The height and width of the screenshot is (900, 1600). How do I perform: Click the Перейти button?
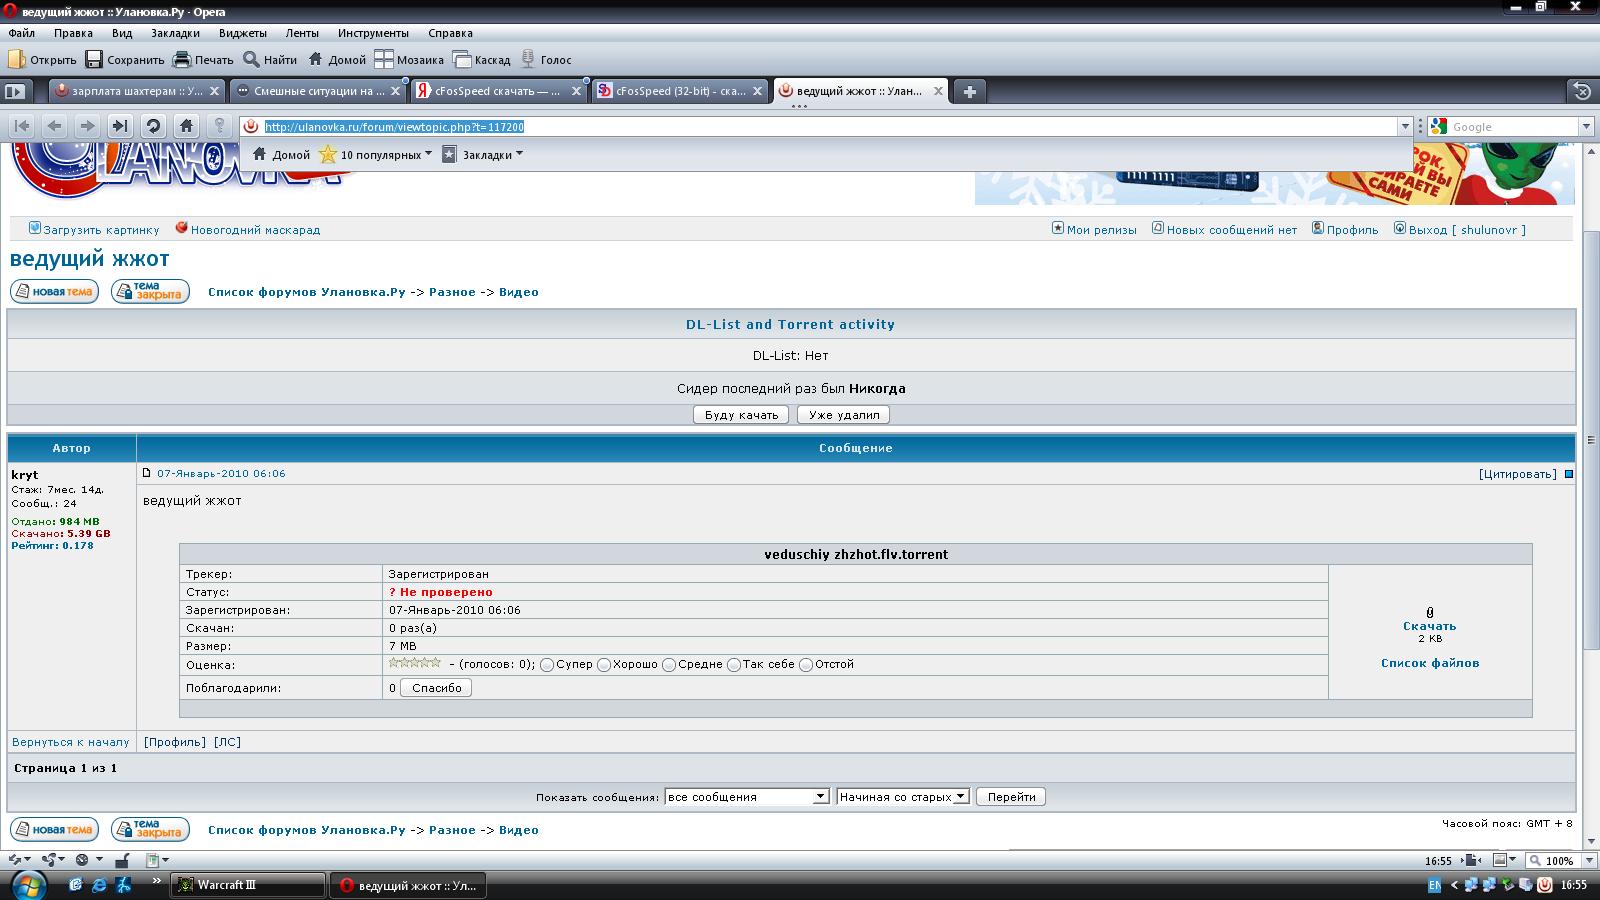click(x=1011, y=797)
